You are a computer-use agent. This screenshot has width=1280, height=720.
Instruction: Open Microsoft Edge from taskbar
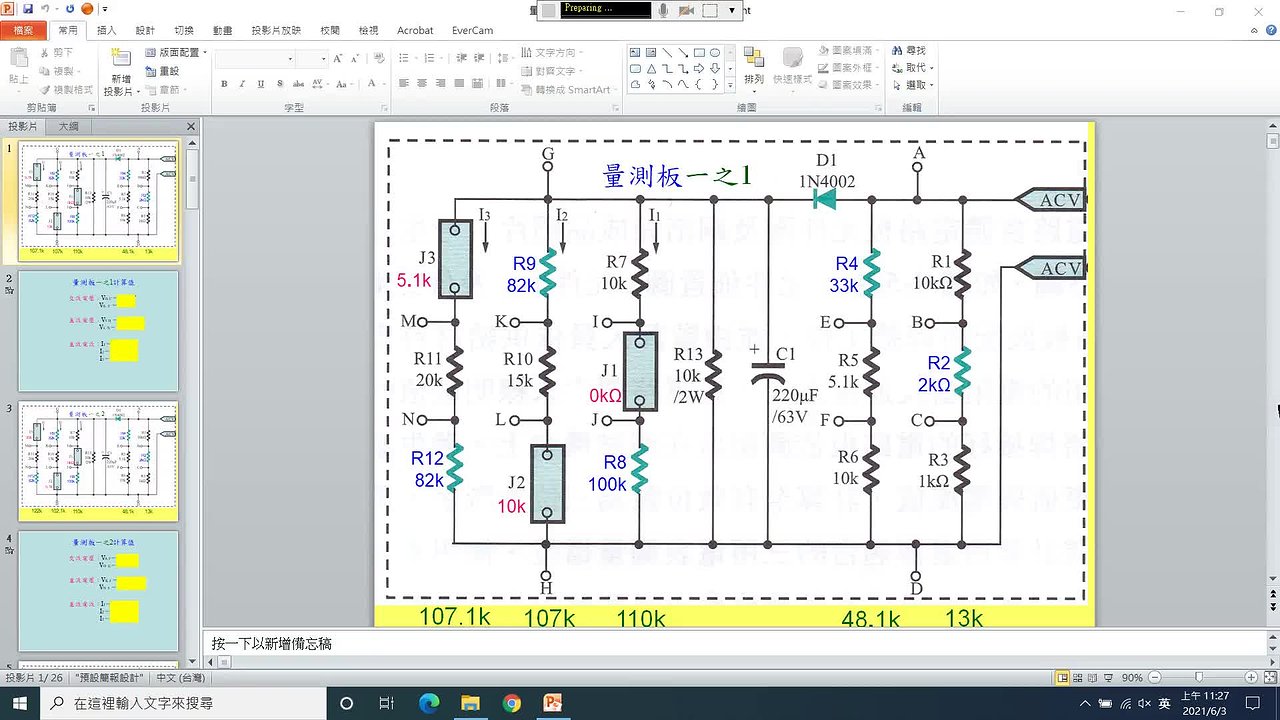pyautogui.click(x=429, y=703)
